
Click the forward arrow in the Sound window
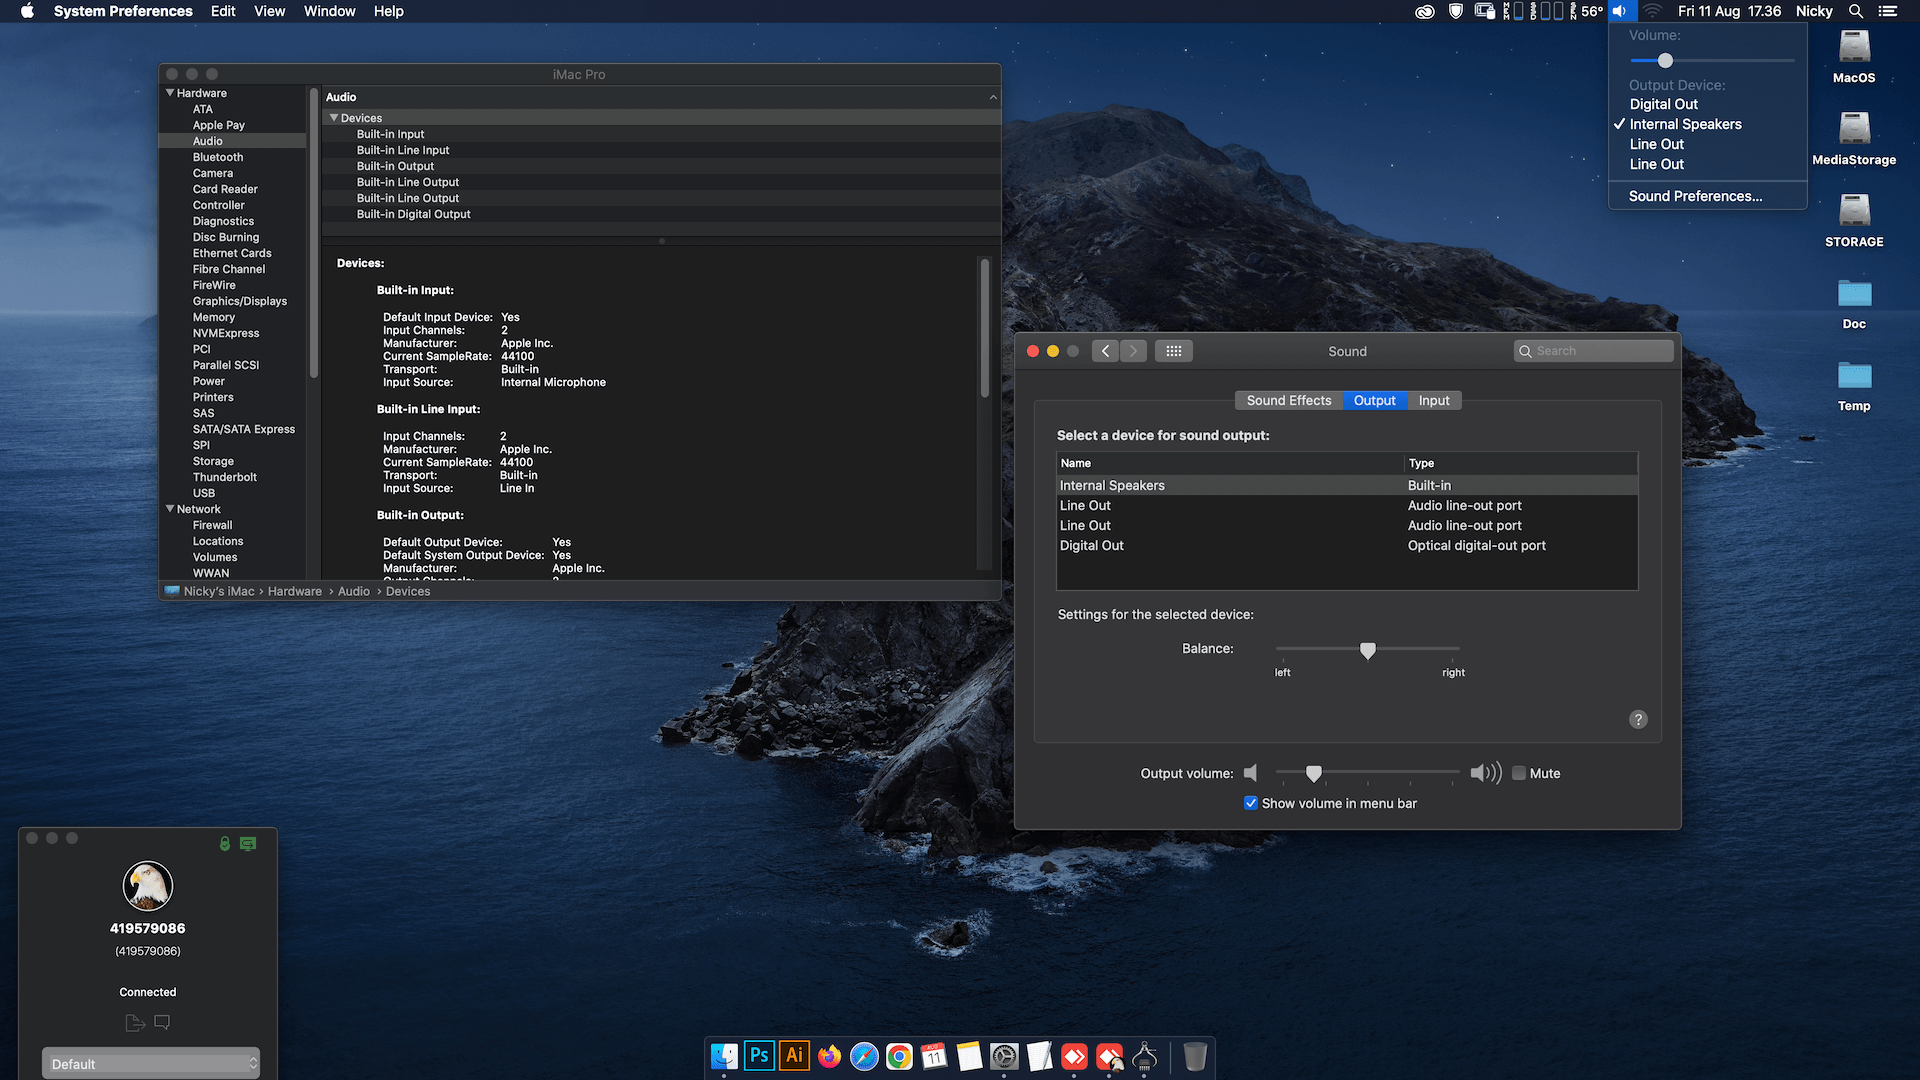point(1133,351)
